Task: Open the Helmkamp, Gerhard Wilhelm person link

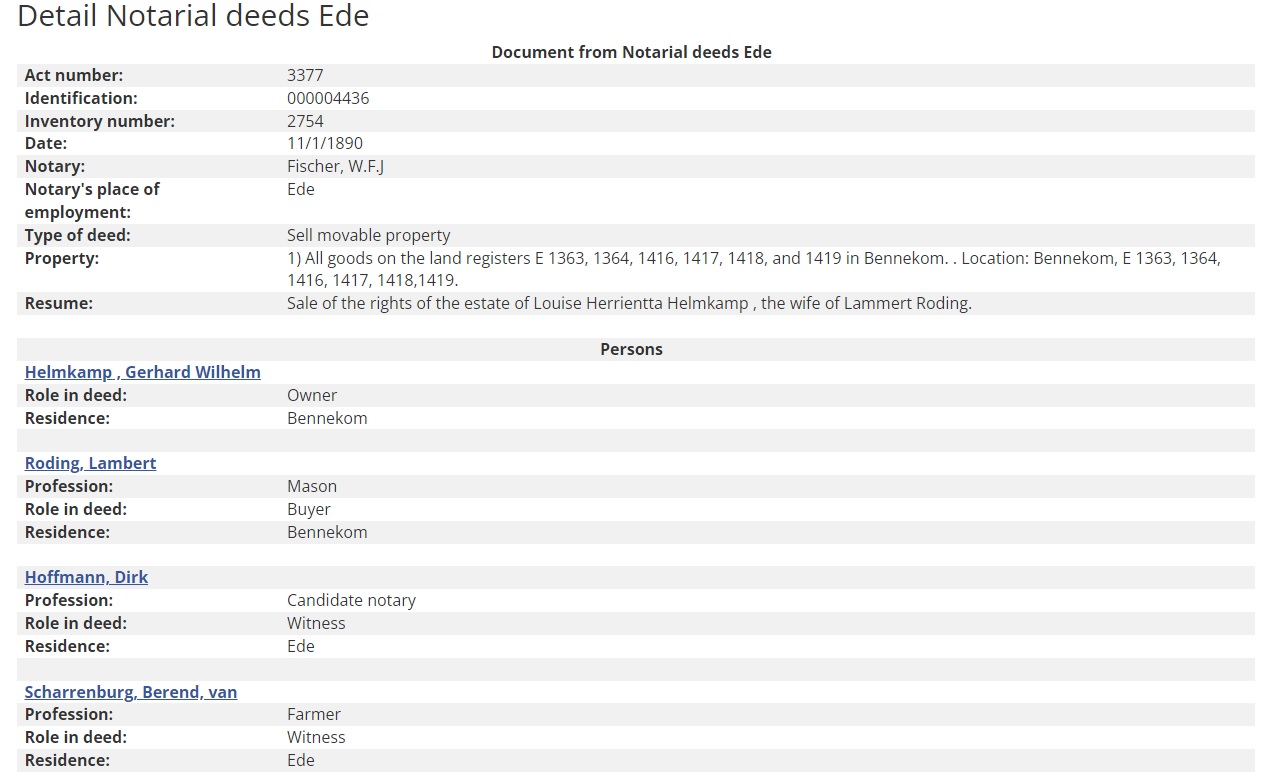Action: [x=142, y=372]
